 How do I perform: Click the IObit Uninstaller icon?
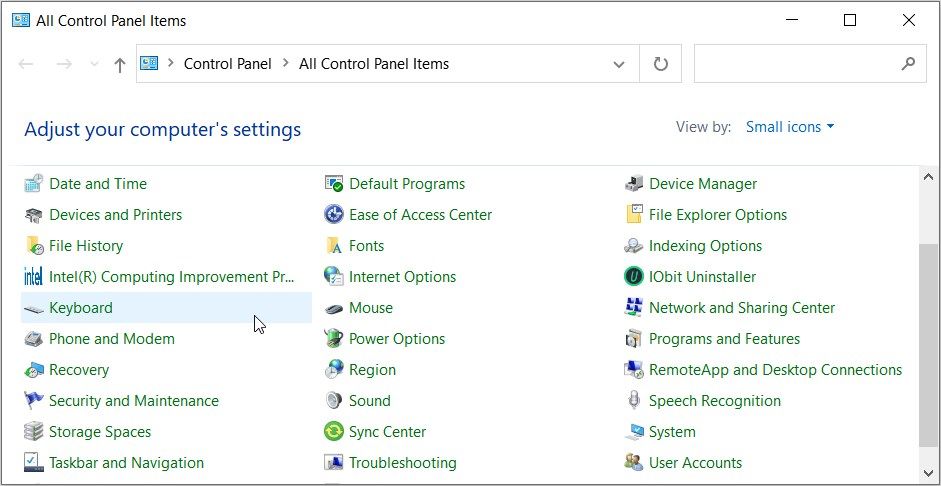coord(633,277)
